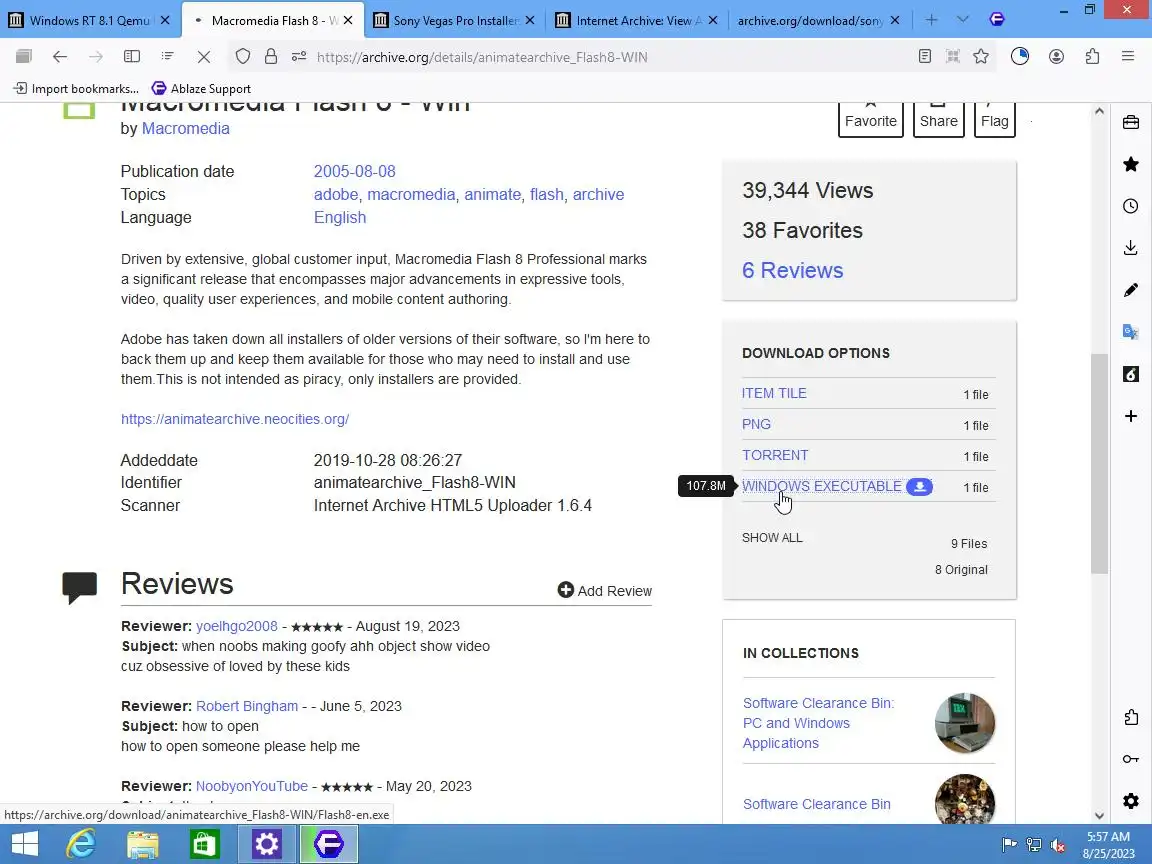This screenshot has width=1152, height=864.
Task: Open Ablaze Support bookmark
Action: 201,88
